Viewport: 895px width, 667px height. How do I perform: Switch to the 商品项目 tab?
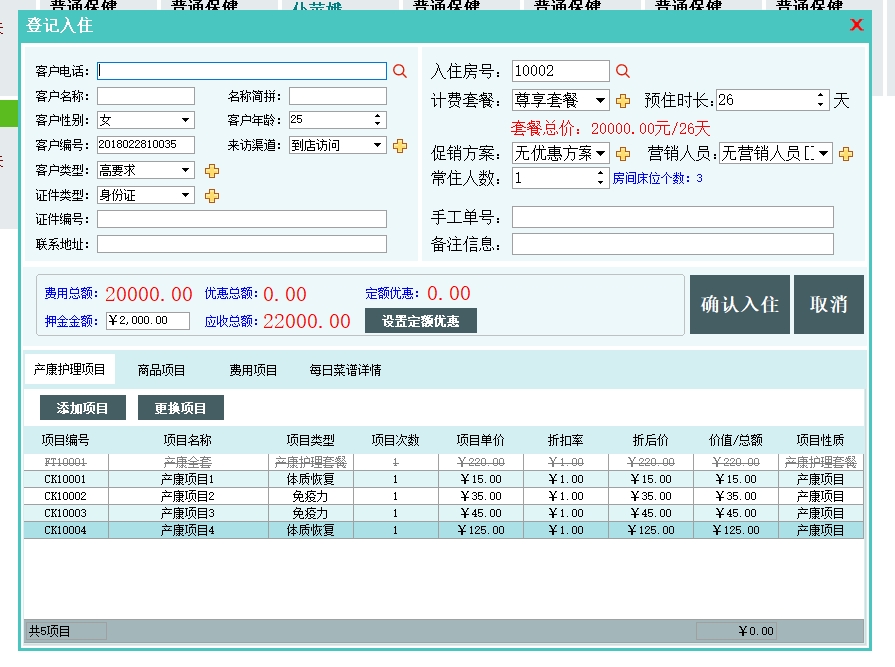point(162,370)
